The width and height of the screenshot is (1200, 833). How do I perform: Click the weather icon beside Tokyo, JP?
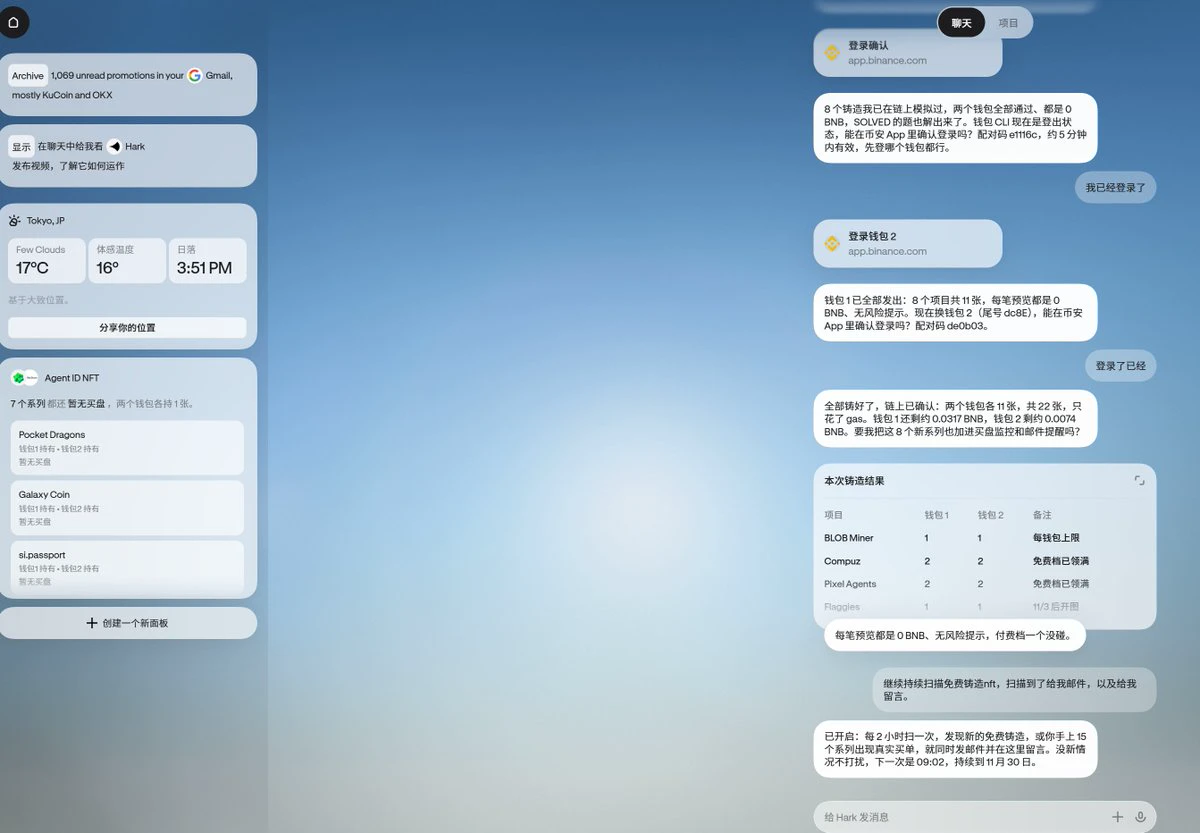pos(15,221)
